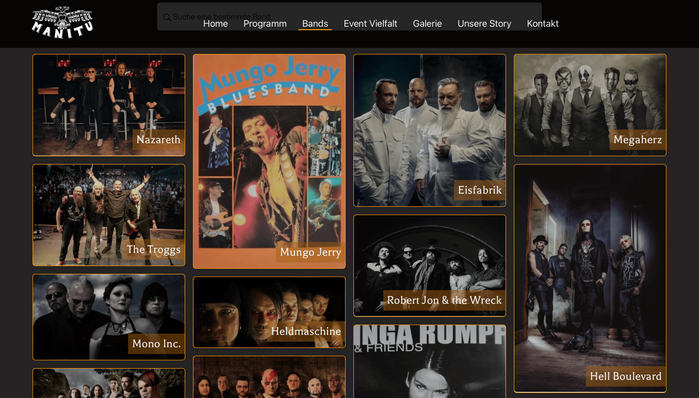
Task: Click the search magnifier icon
Action: tap(167, 17)
